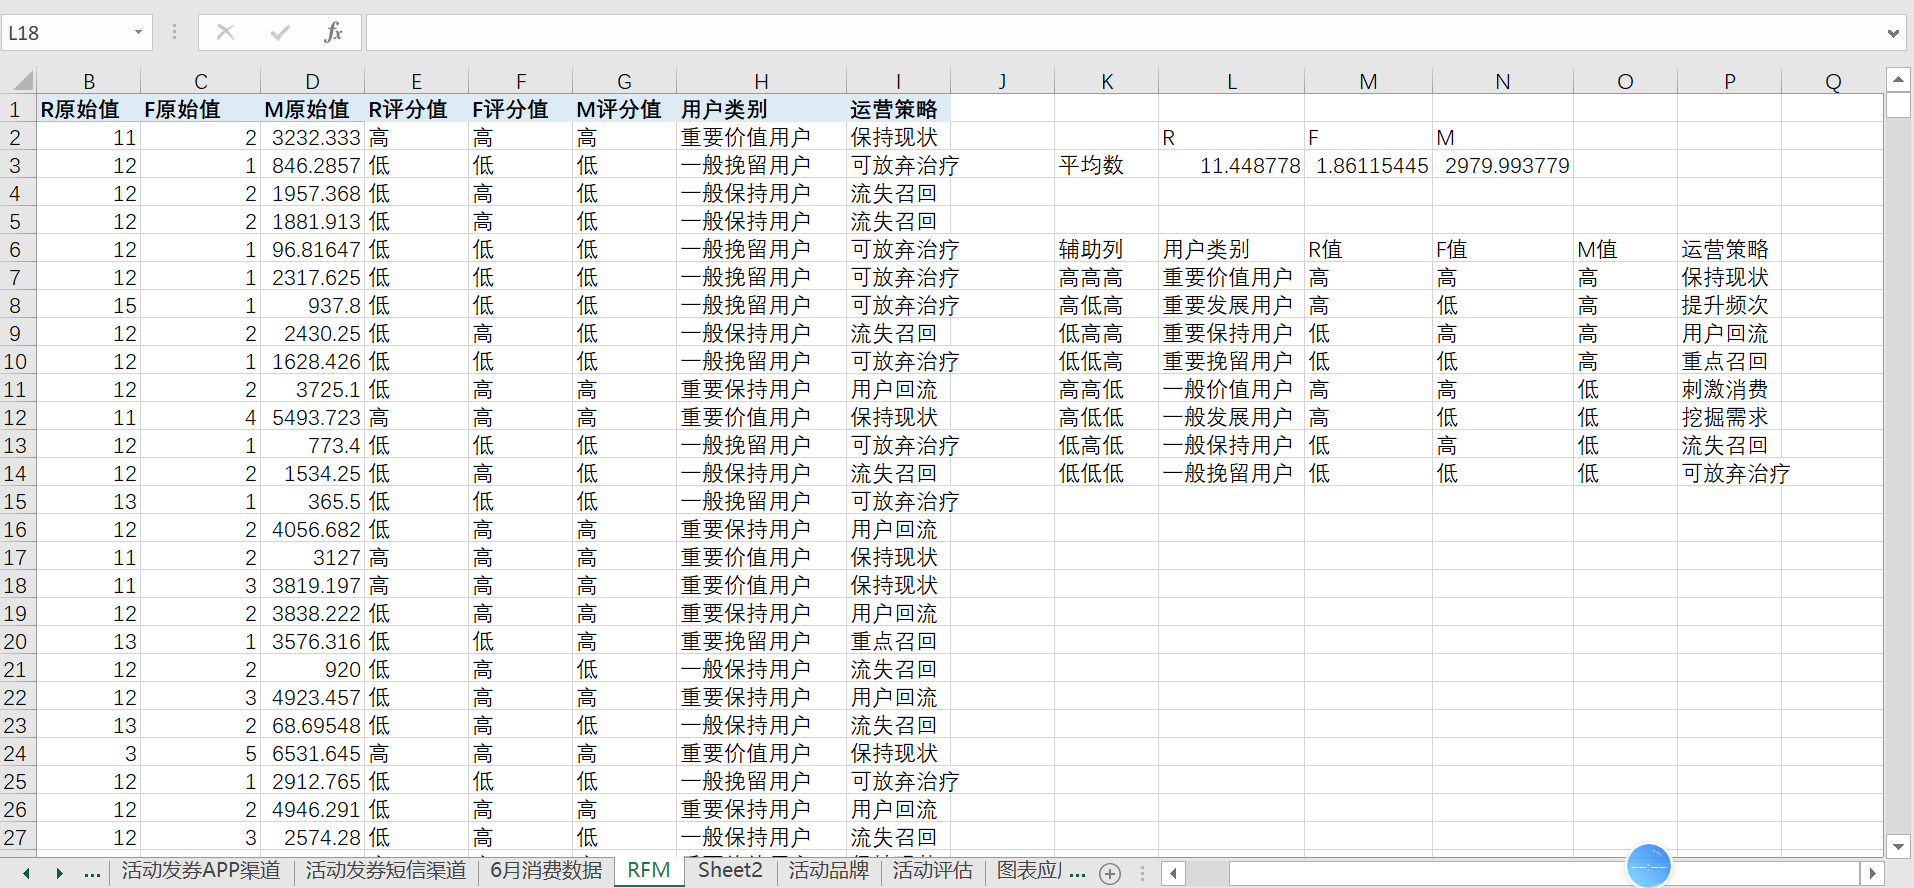Click the vertical scrollbar thumb
Screen dimensions: 1914x888
(1898, 105)
